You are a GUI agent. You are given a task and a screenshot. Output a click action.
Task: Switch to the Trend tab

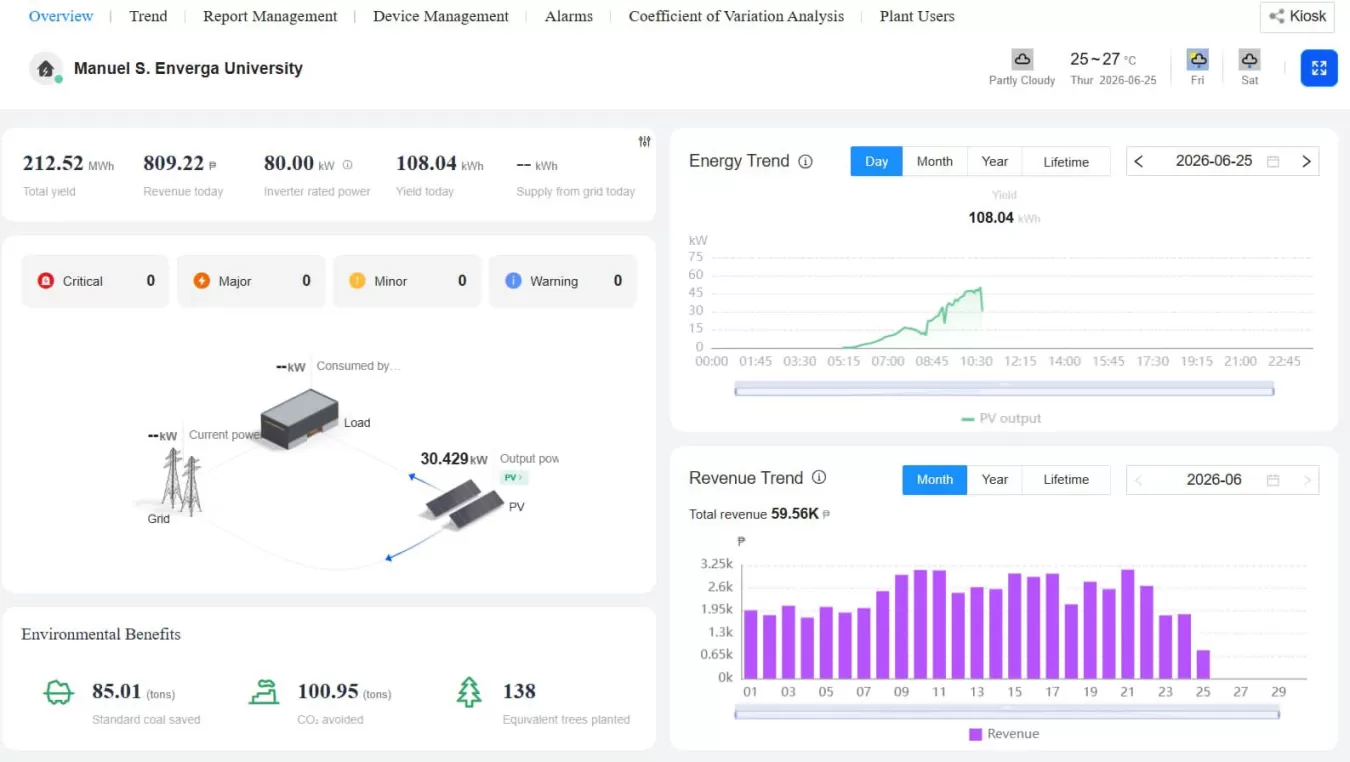[148, 16]
